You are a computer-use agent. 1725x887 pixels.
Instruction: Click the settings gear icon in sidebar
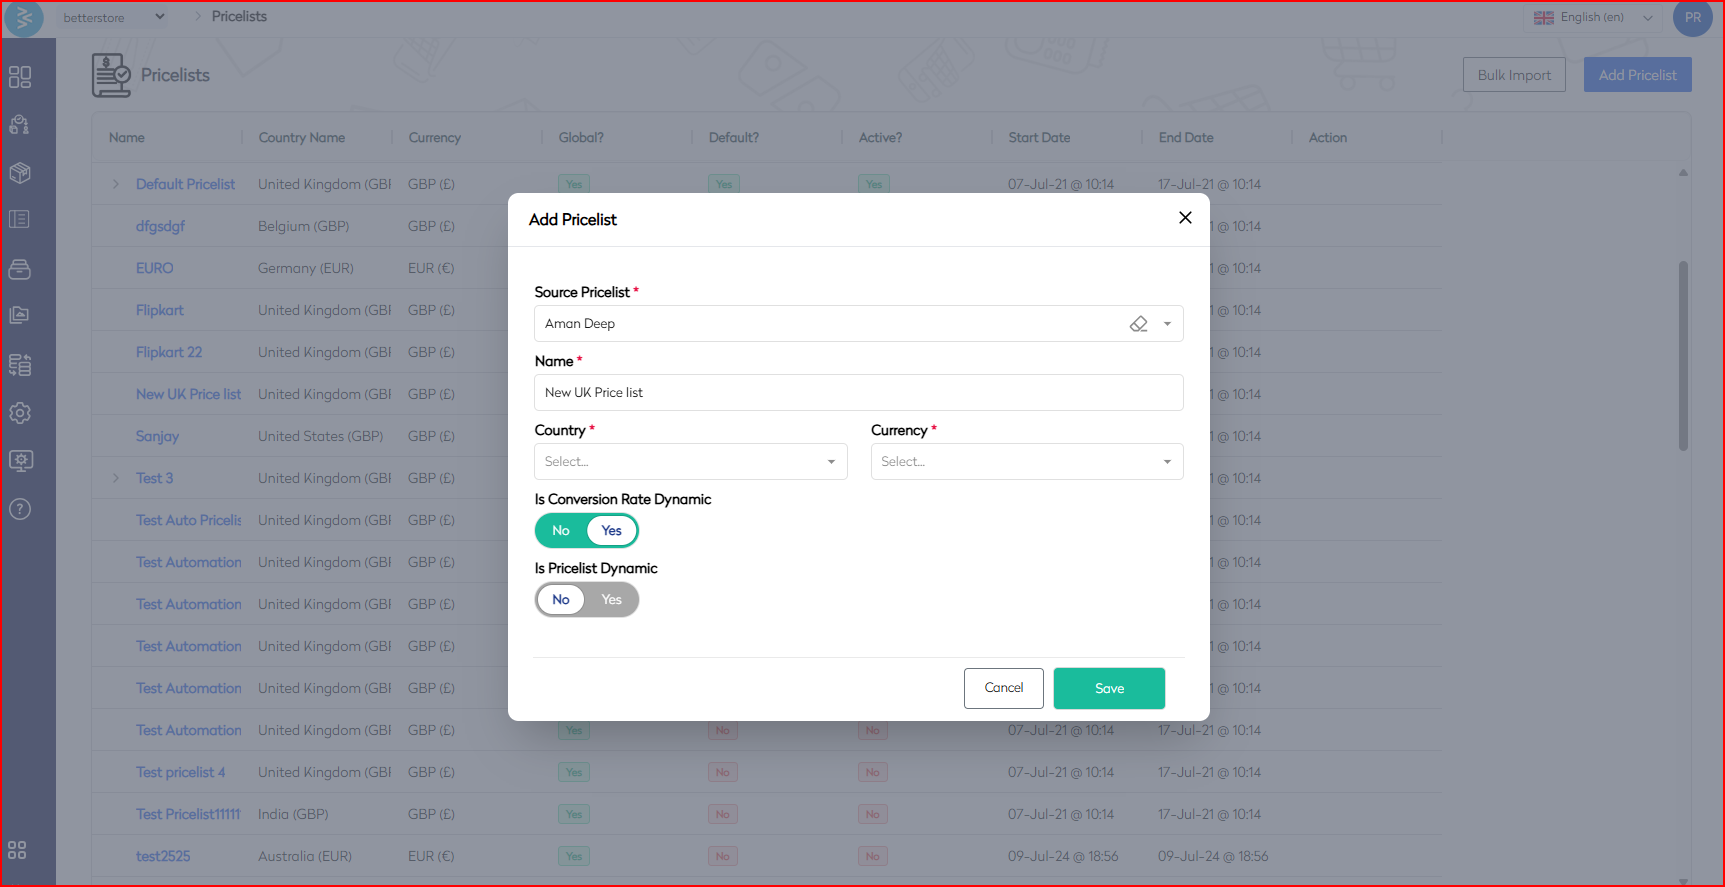20,413
